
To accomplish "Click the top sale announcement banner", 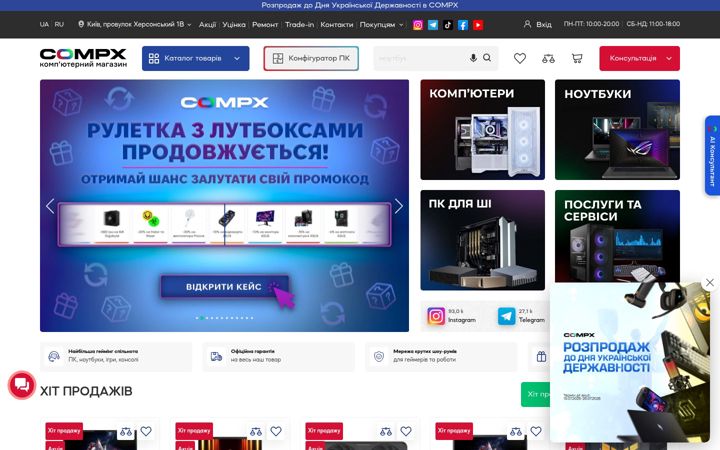I will [x=360, y=6].
